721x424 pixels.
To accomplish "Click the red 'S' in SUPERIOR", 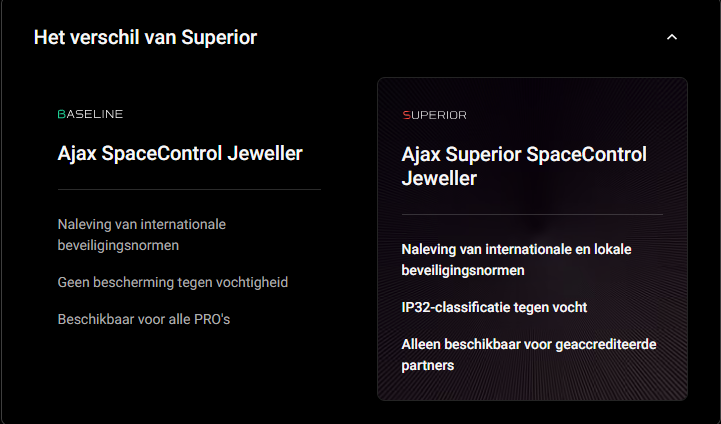I will (x=405, y=115).
